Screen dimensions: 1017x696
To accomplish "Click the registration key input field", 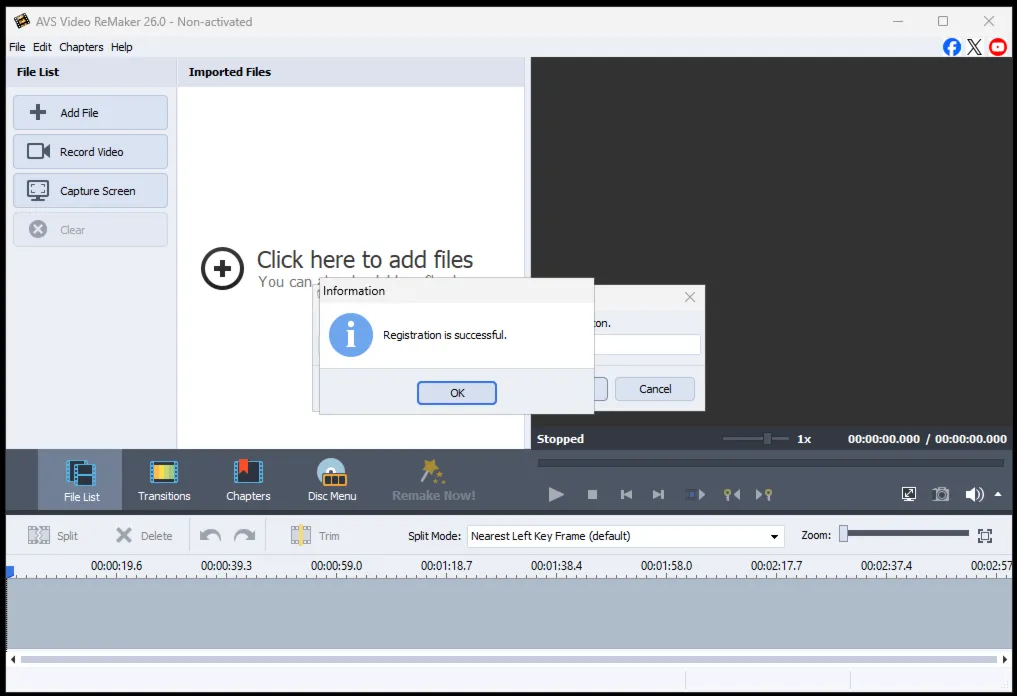I will click(x=647, y=344).
